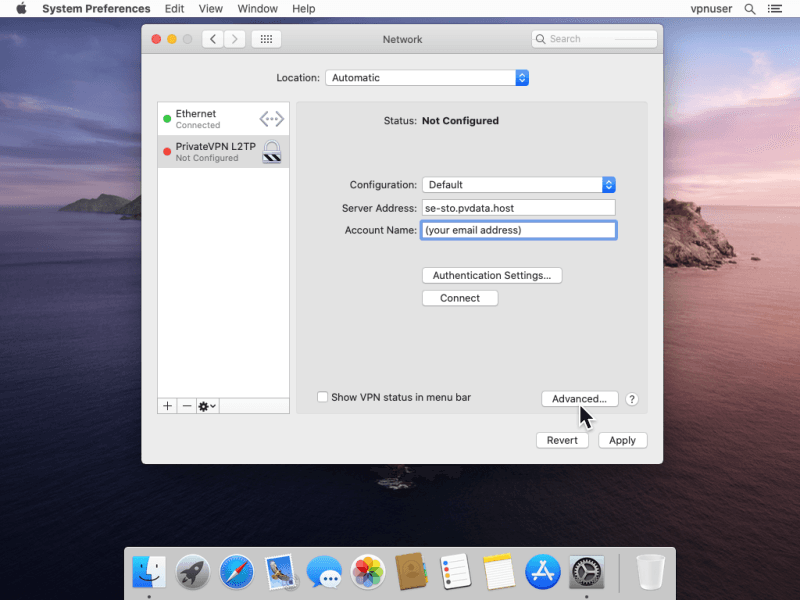Open the Window menu
800x600 pixels.
(258, 9)
